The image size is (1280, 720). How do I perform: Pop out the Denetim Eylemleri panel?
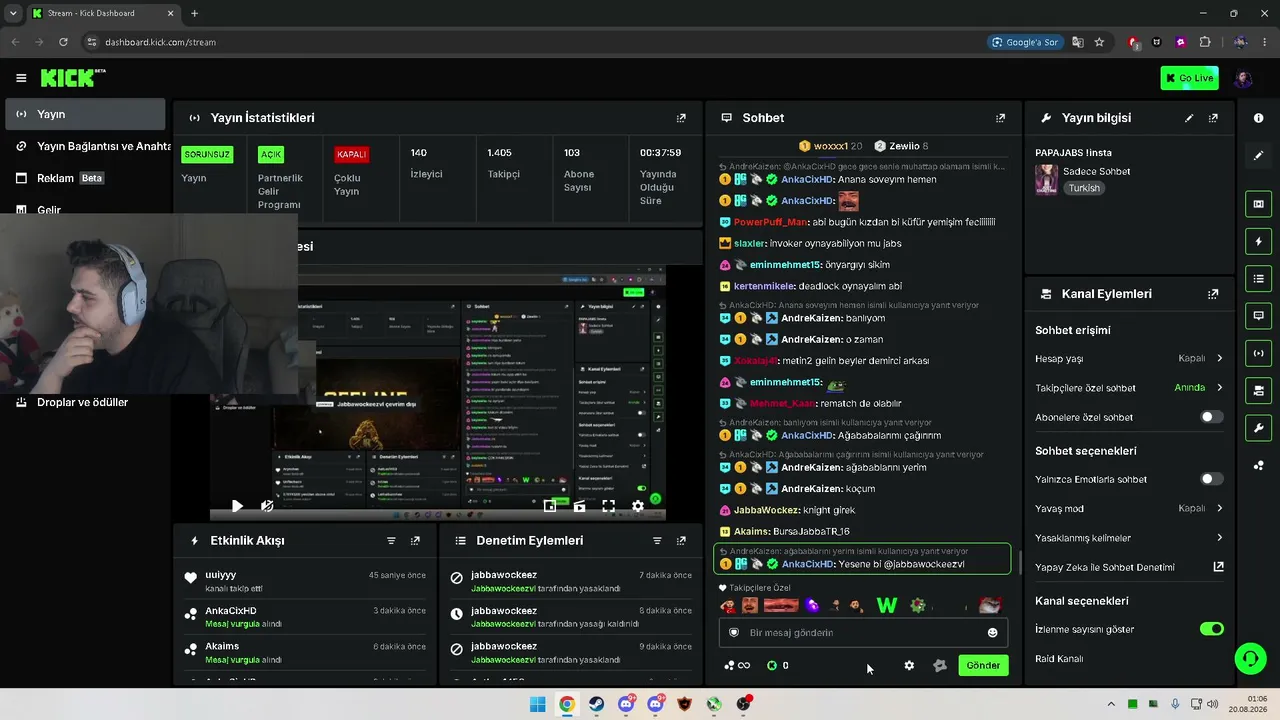coord(681,541)
